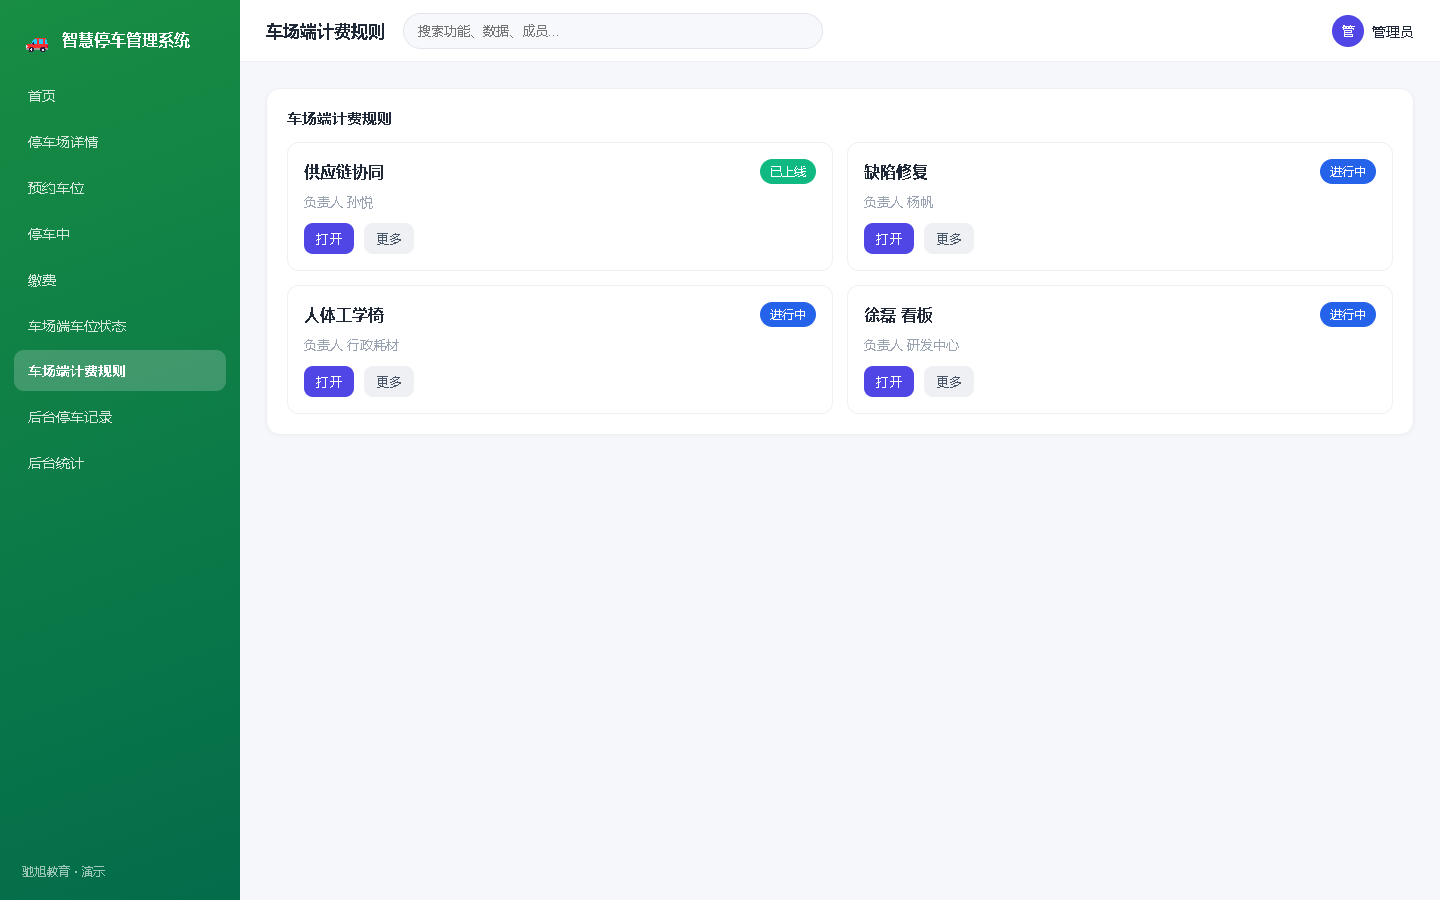1440x900 pixels.
Task: Click the text 负责人 行政耗材
Action: click(351, 345)
